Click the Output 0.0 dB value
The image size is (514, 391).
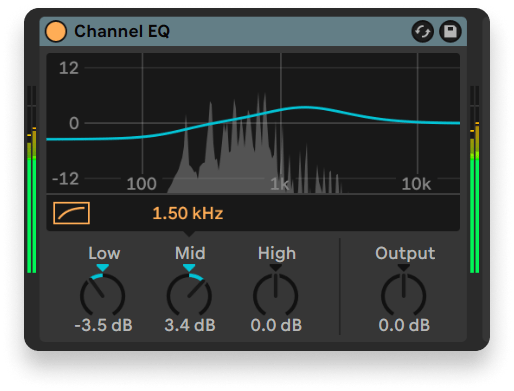(x=404, y=325)
